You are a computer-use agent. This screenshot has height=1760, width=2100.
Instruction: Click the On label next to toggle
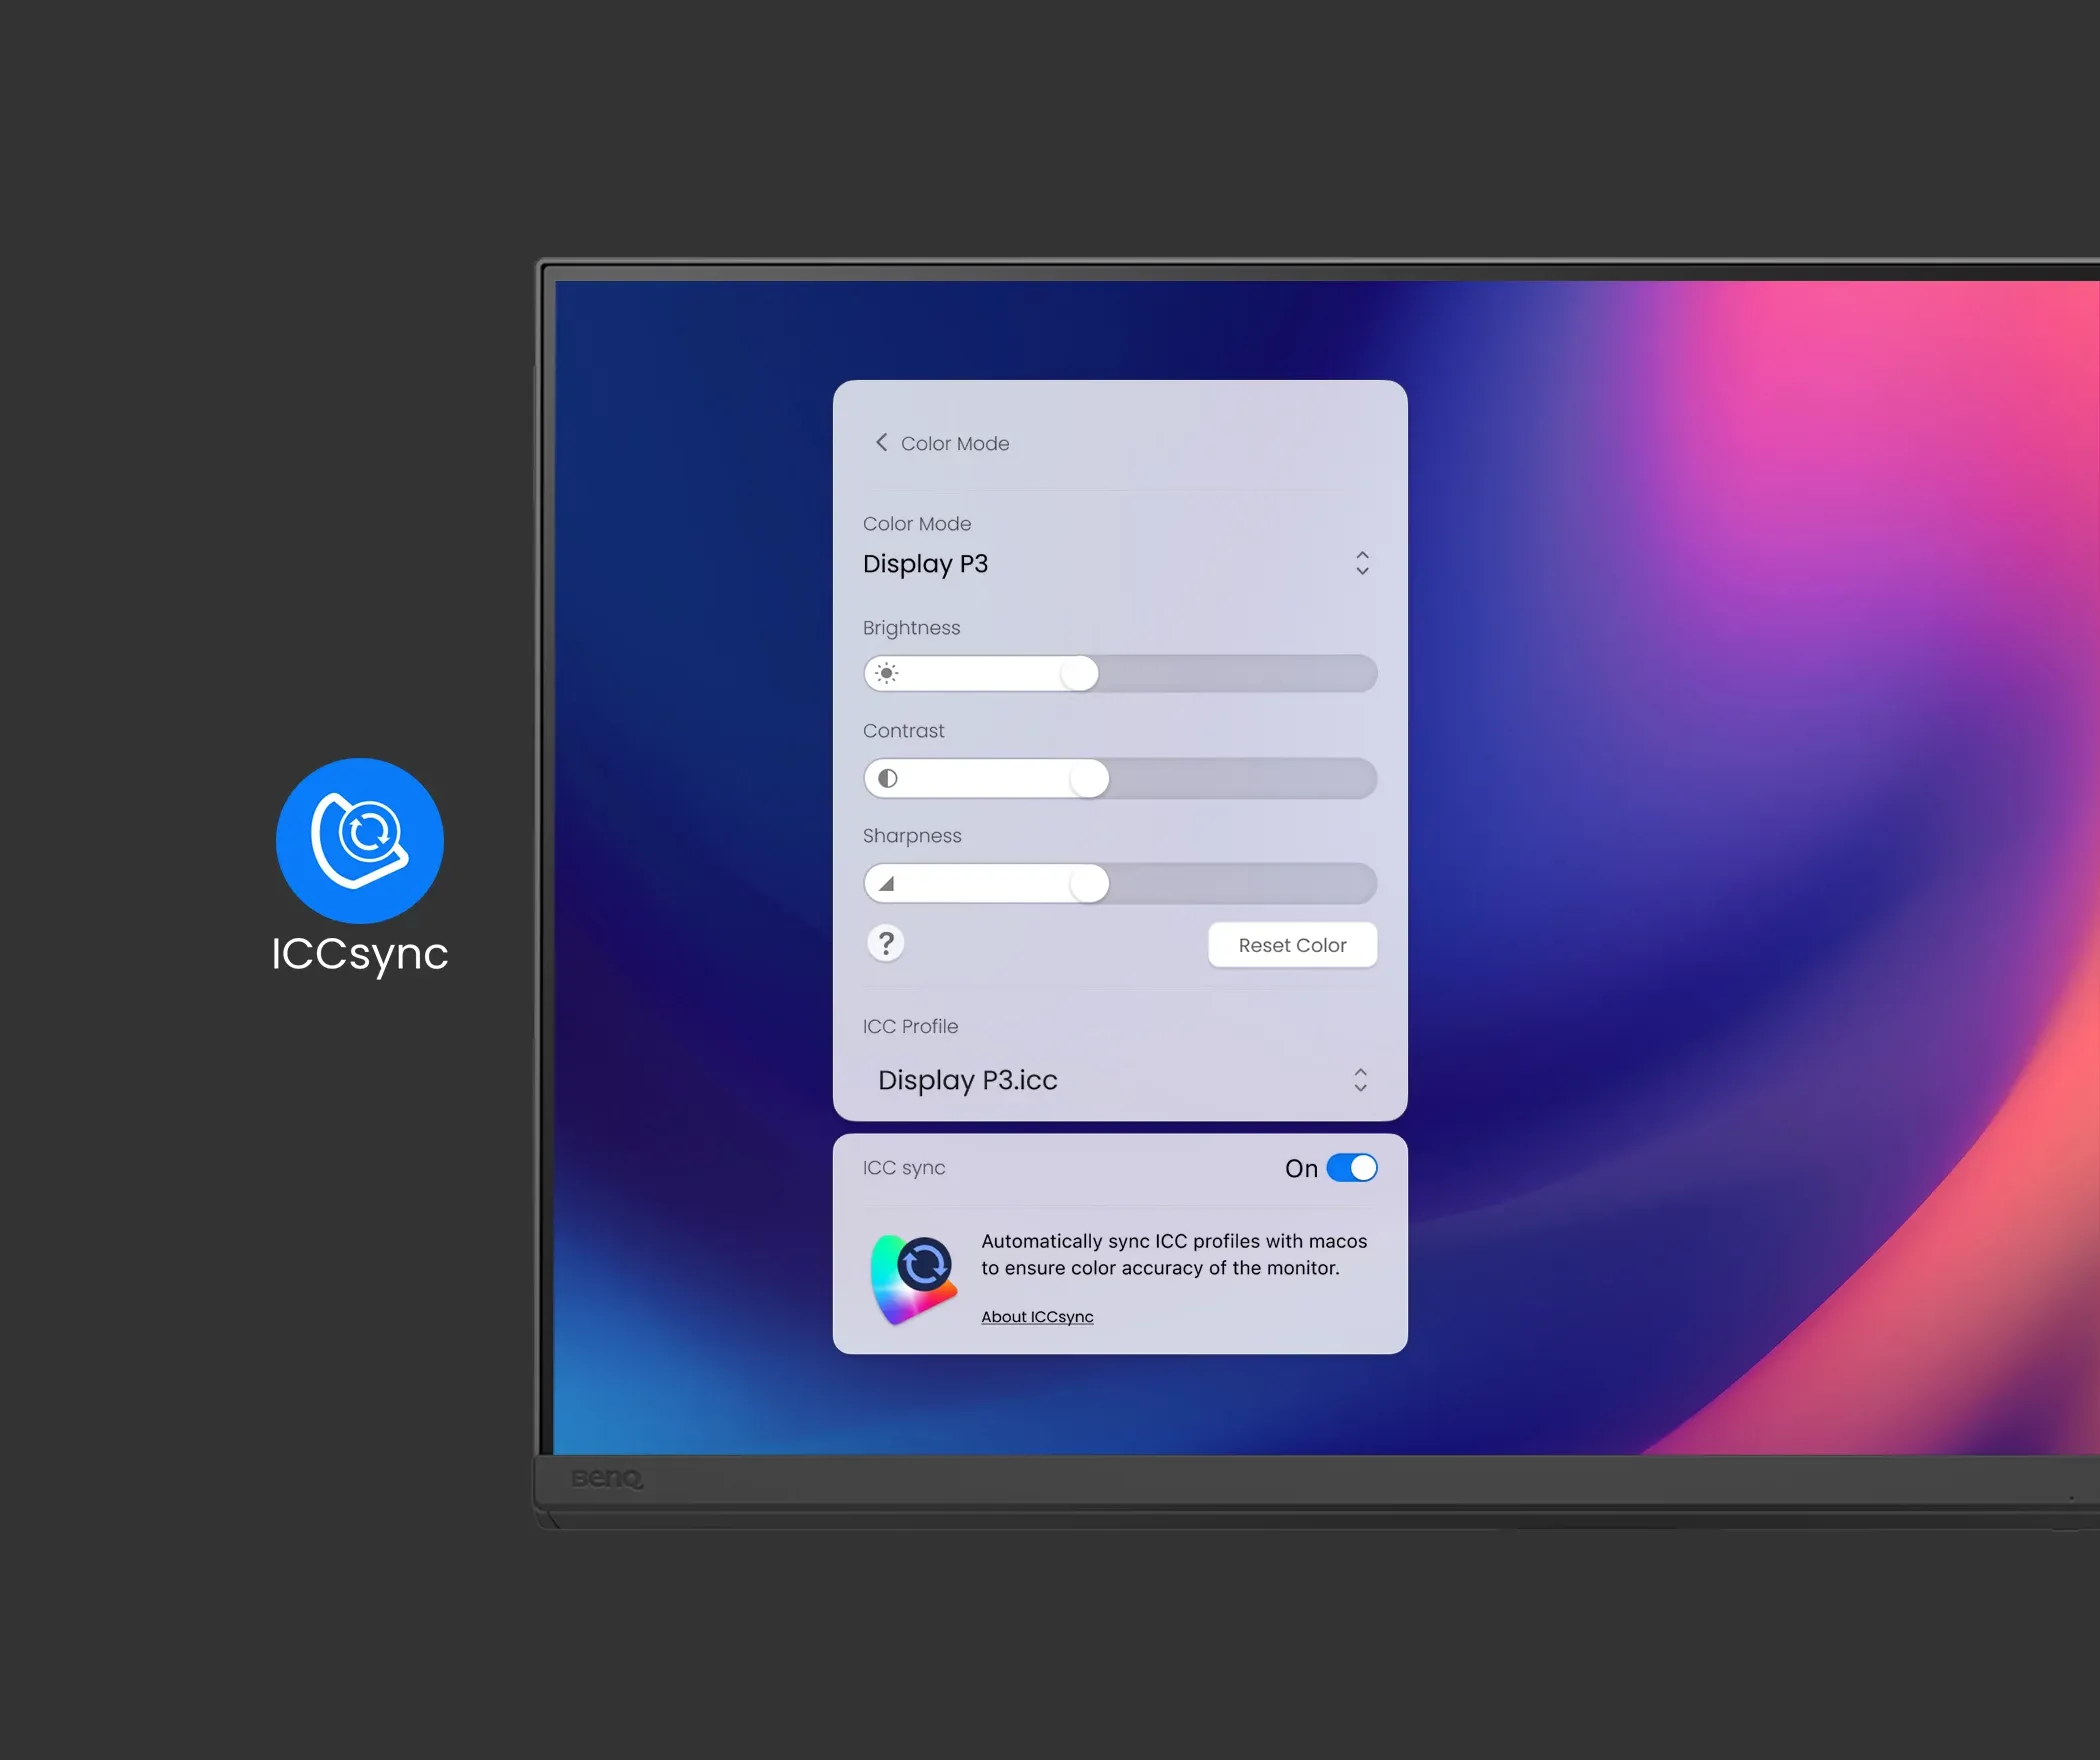click(1300, 1169)
